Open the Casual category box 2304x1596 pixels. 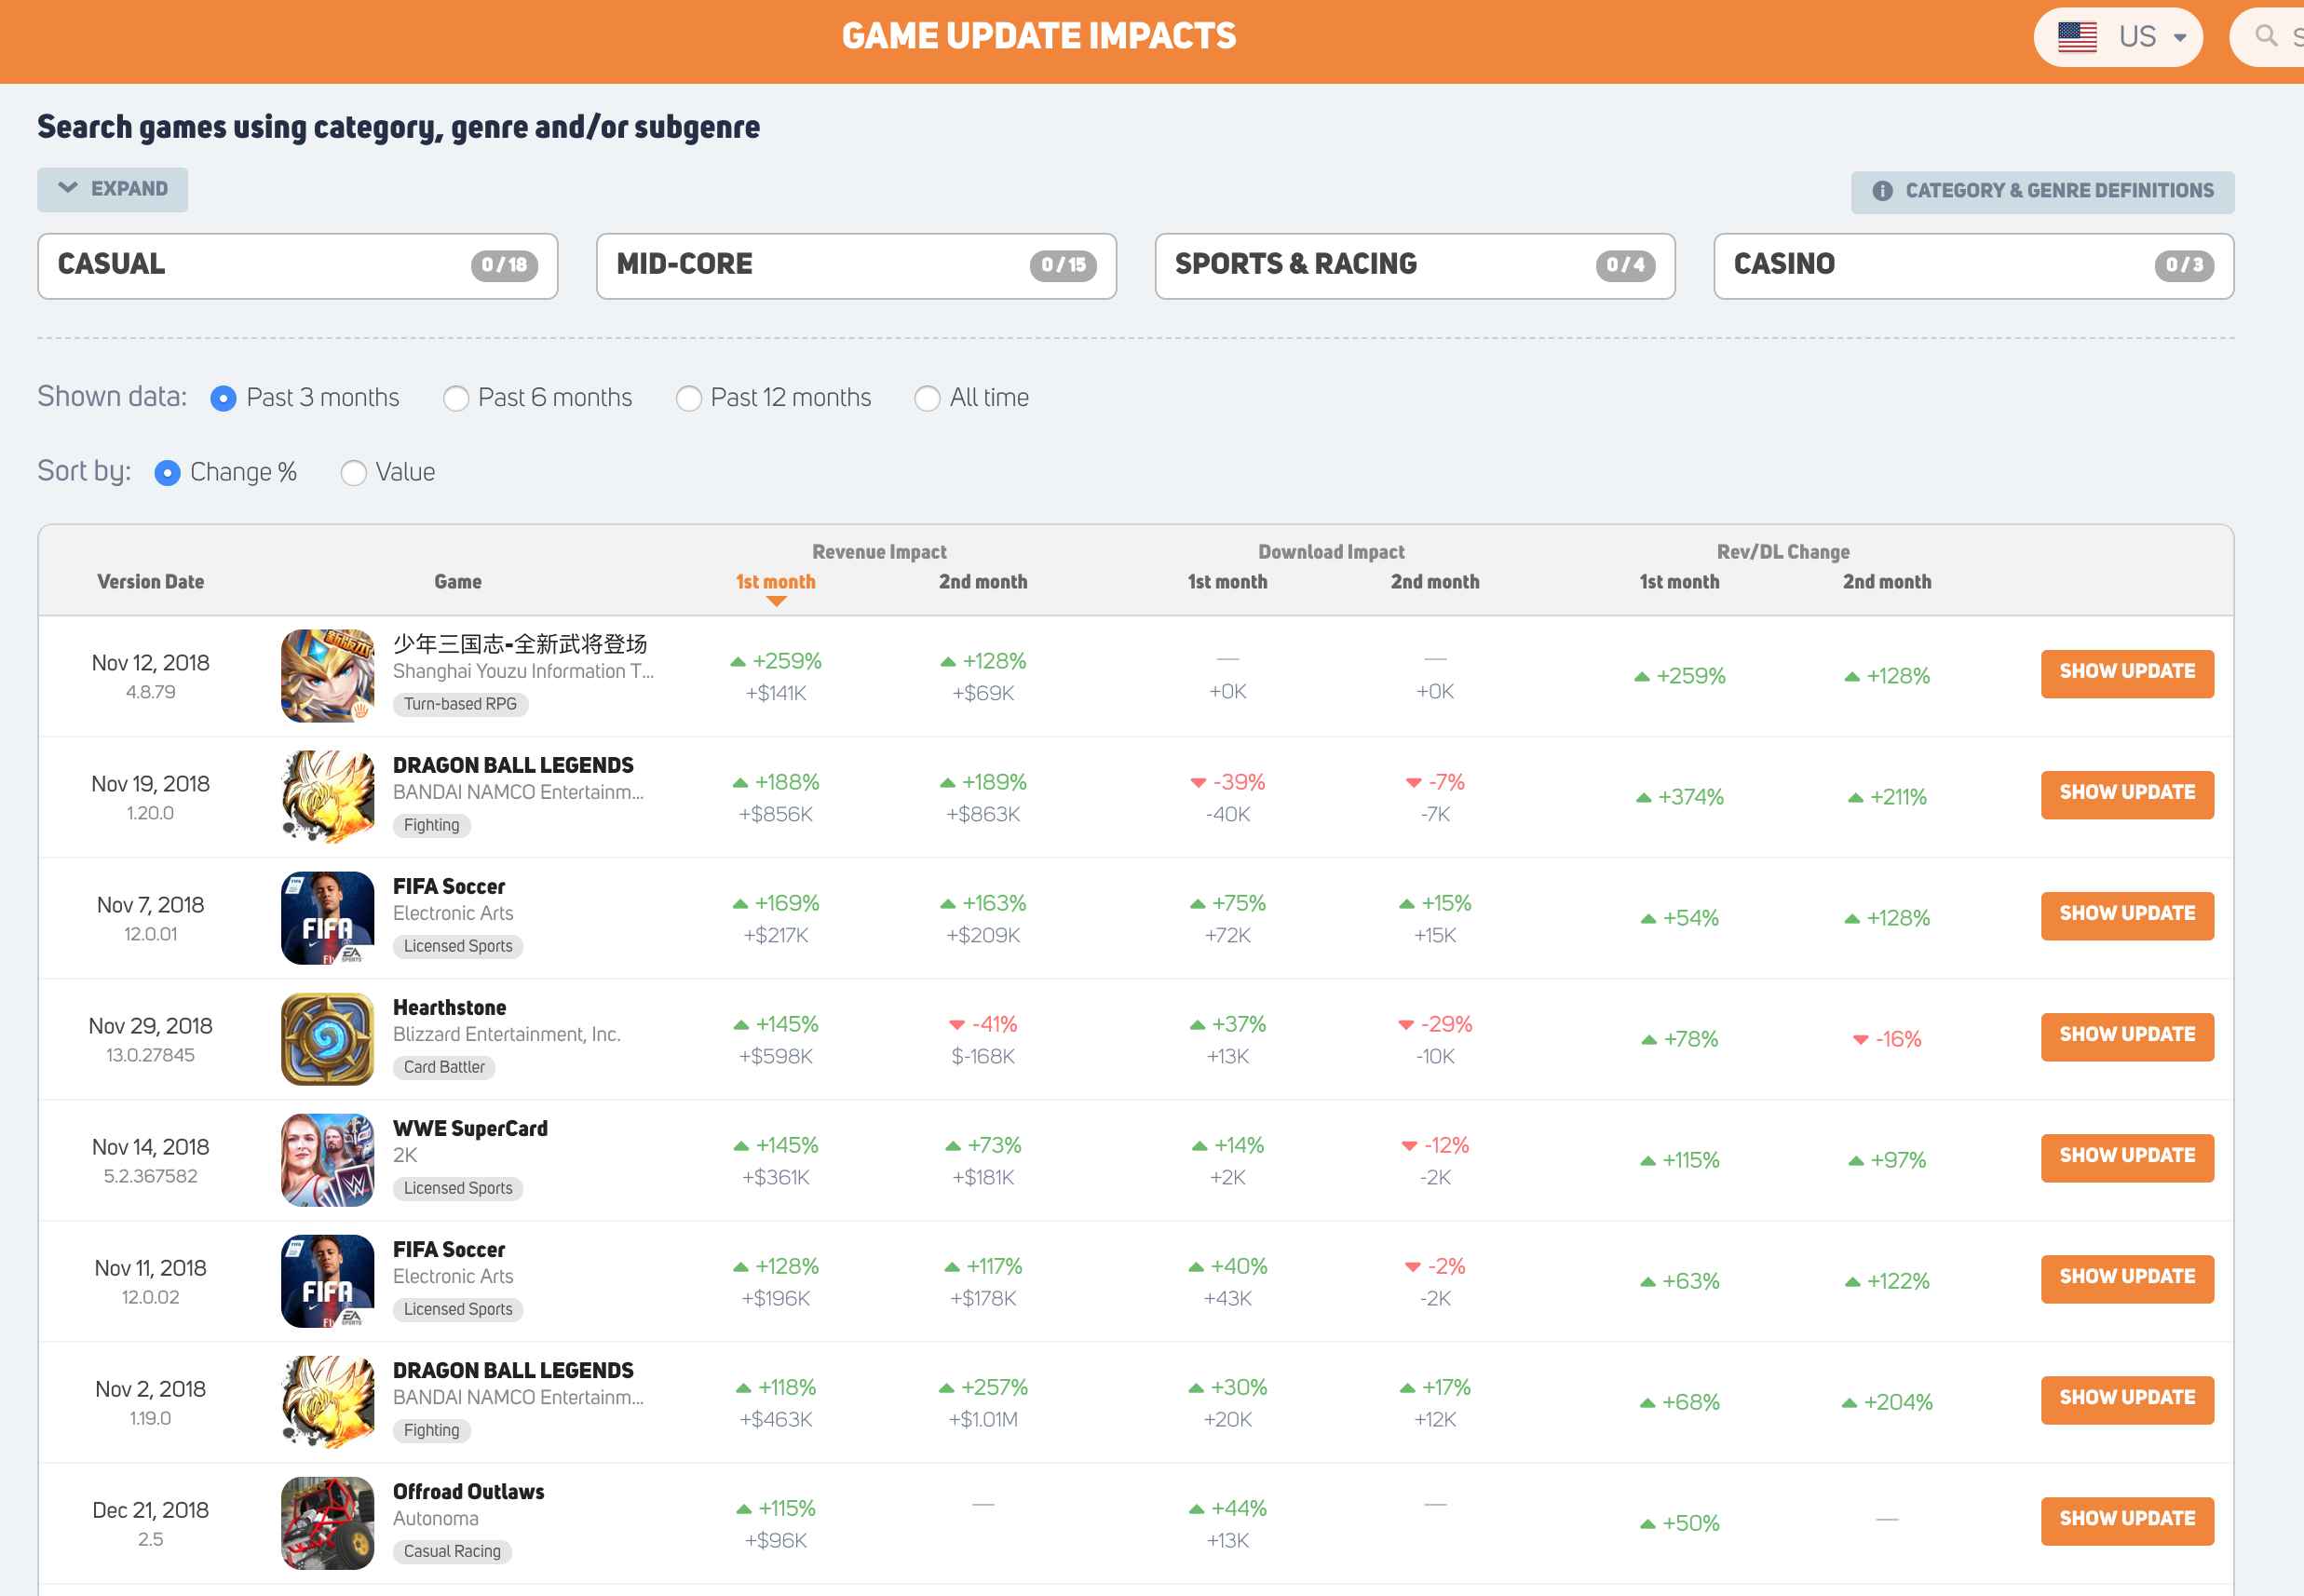click(x=298, y=266)
